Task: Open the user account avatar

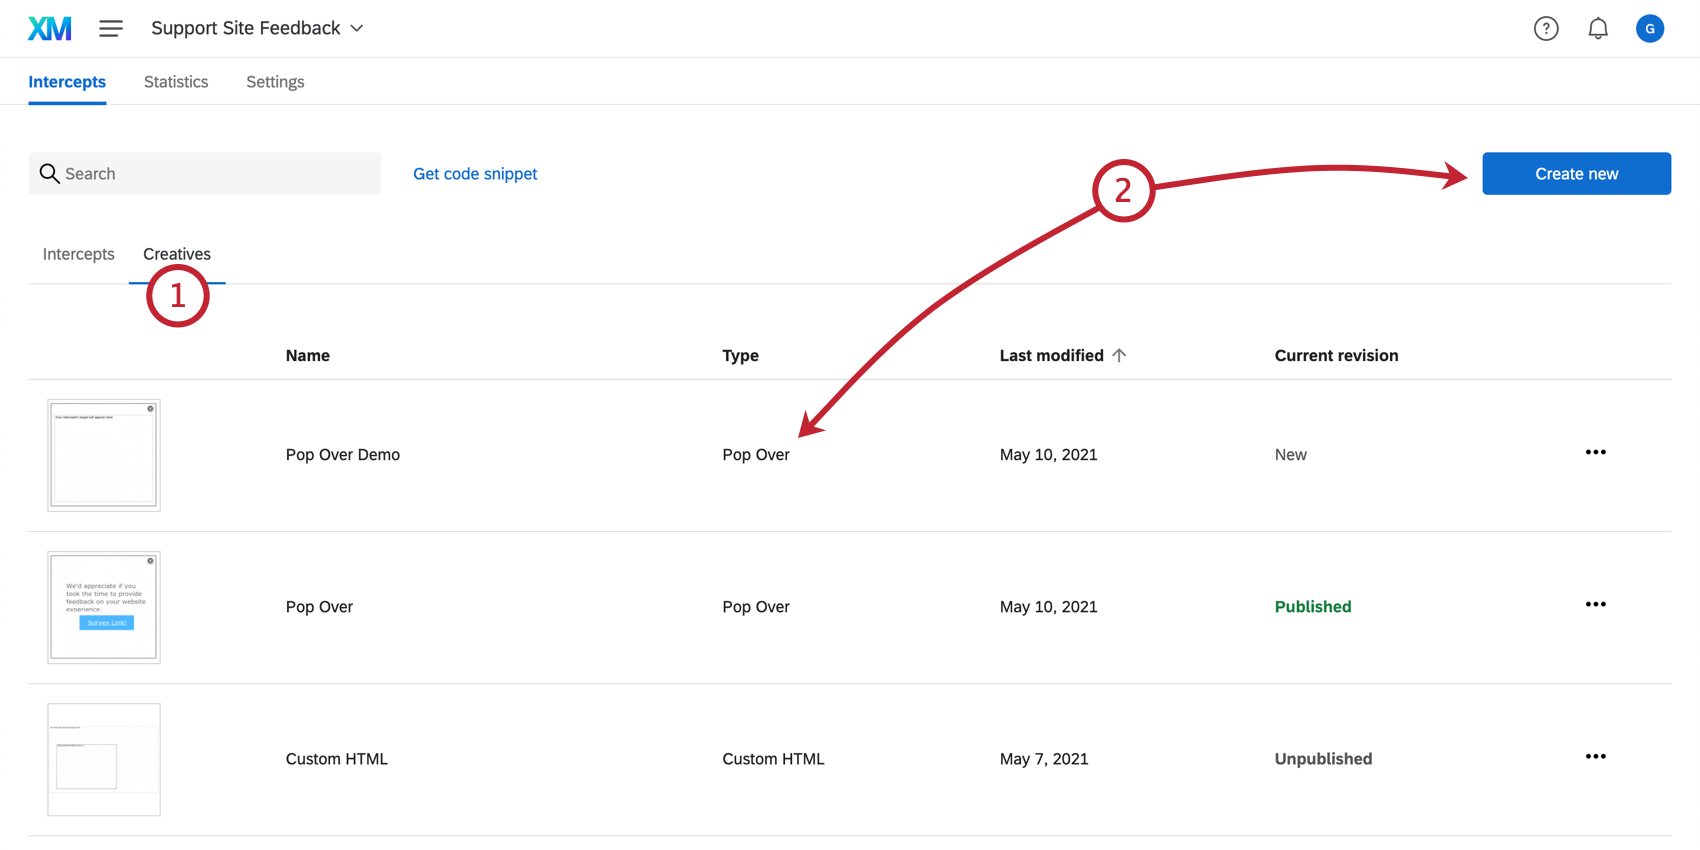Action: pos(1650,28)
